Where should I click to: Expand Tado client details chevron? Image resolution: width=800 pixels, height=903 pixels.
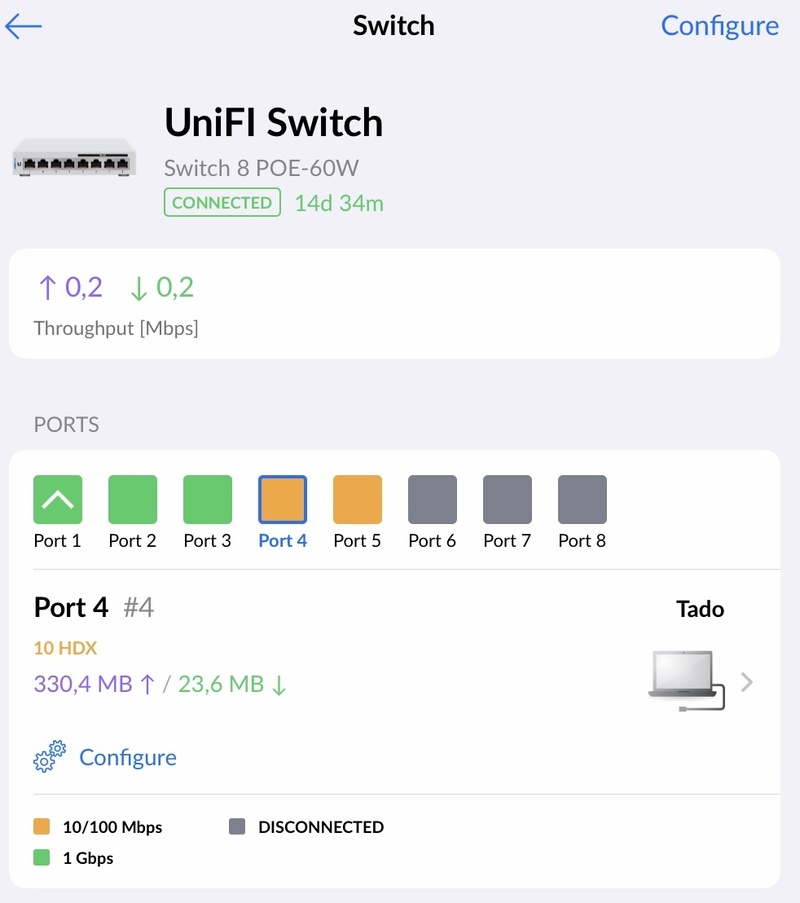click(747, 682)
